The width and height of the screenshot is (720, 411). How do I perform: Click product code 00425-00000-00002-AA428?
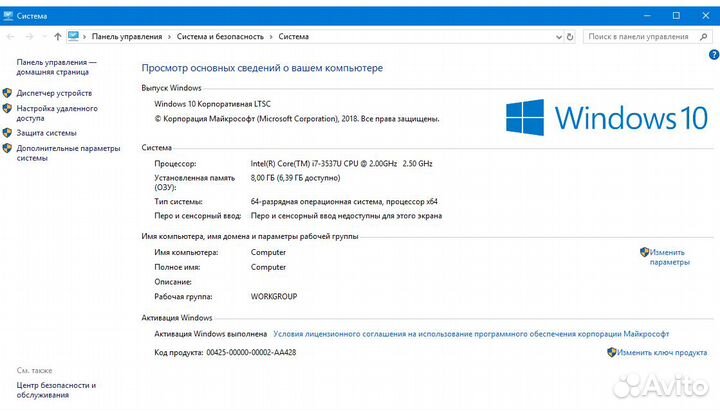pos(251,353)
